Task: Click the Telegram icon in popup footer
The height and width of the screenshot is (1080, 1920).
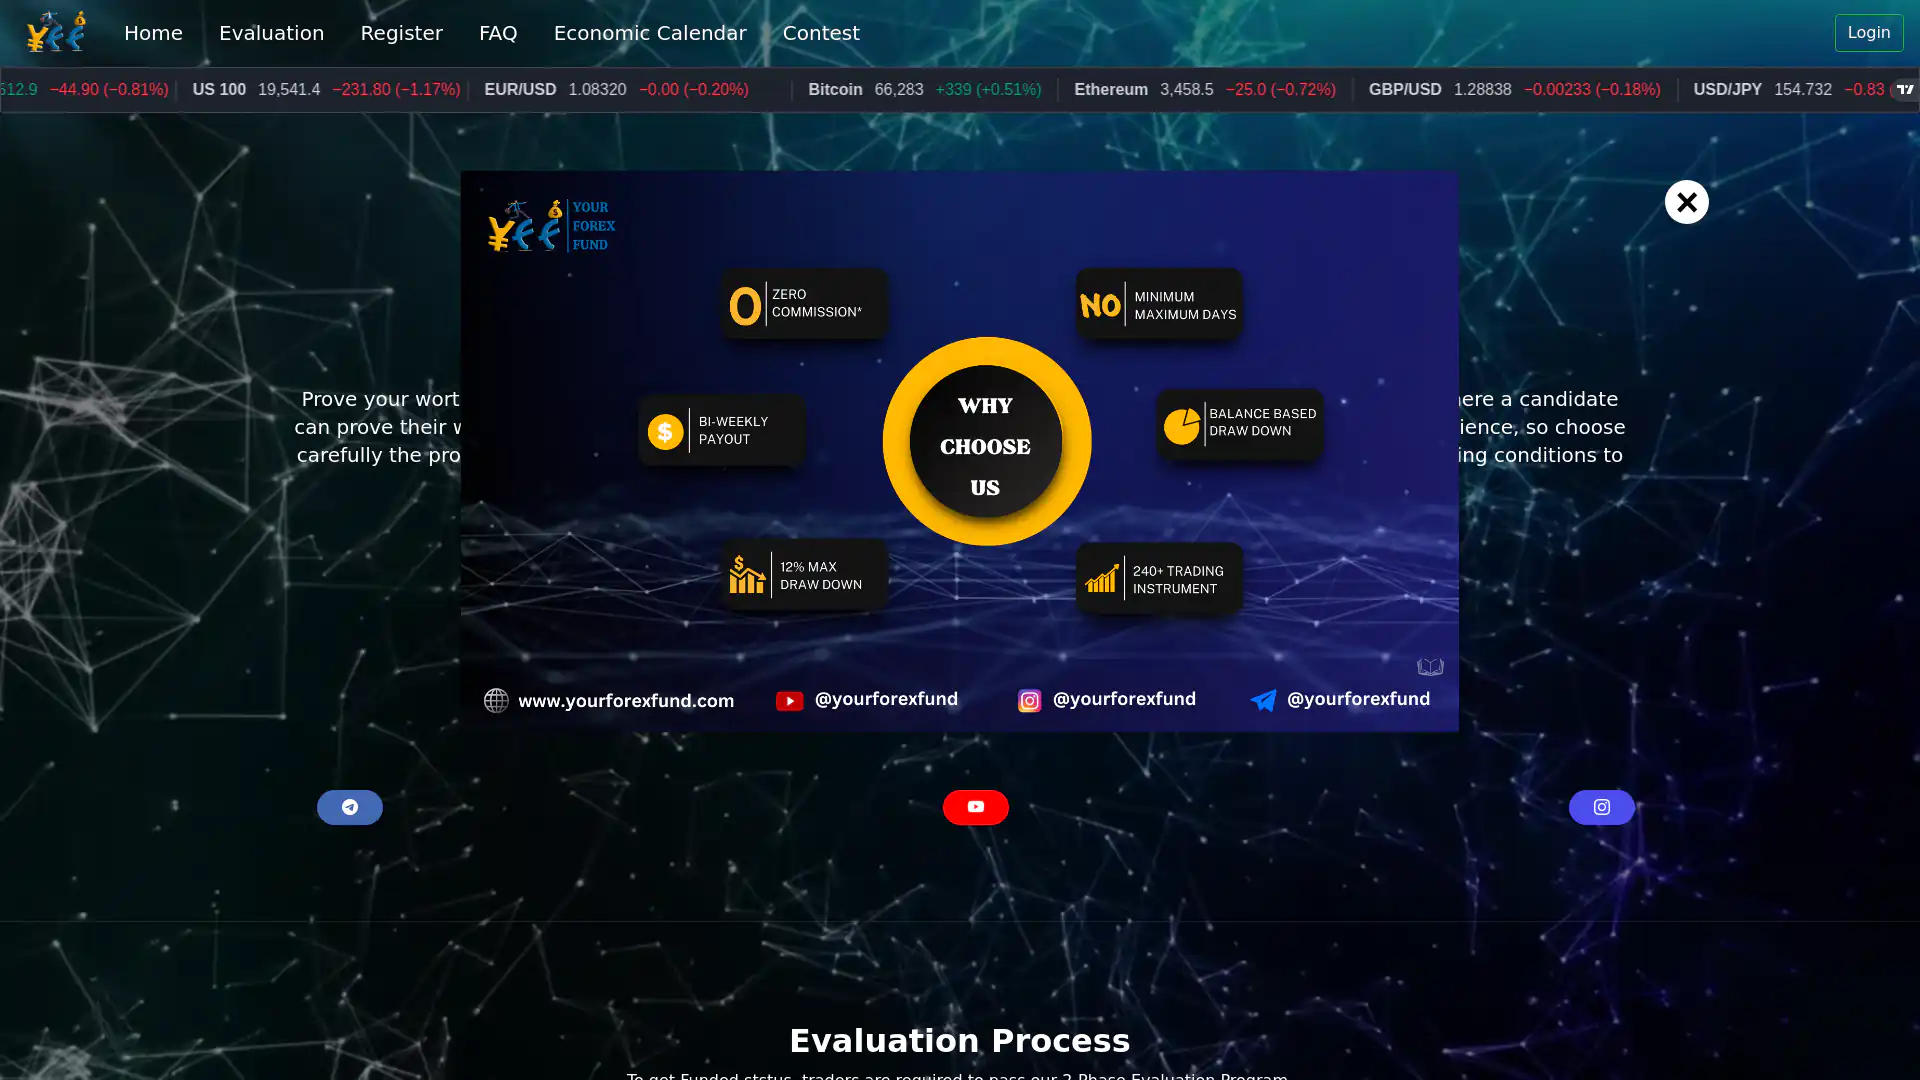Action: coord(1263,700)
